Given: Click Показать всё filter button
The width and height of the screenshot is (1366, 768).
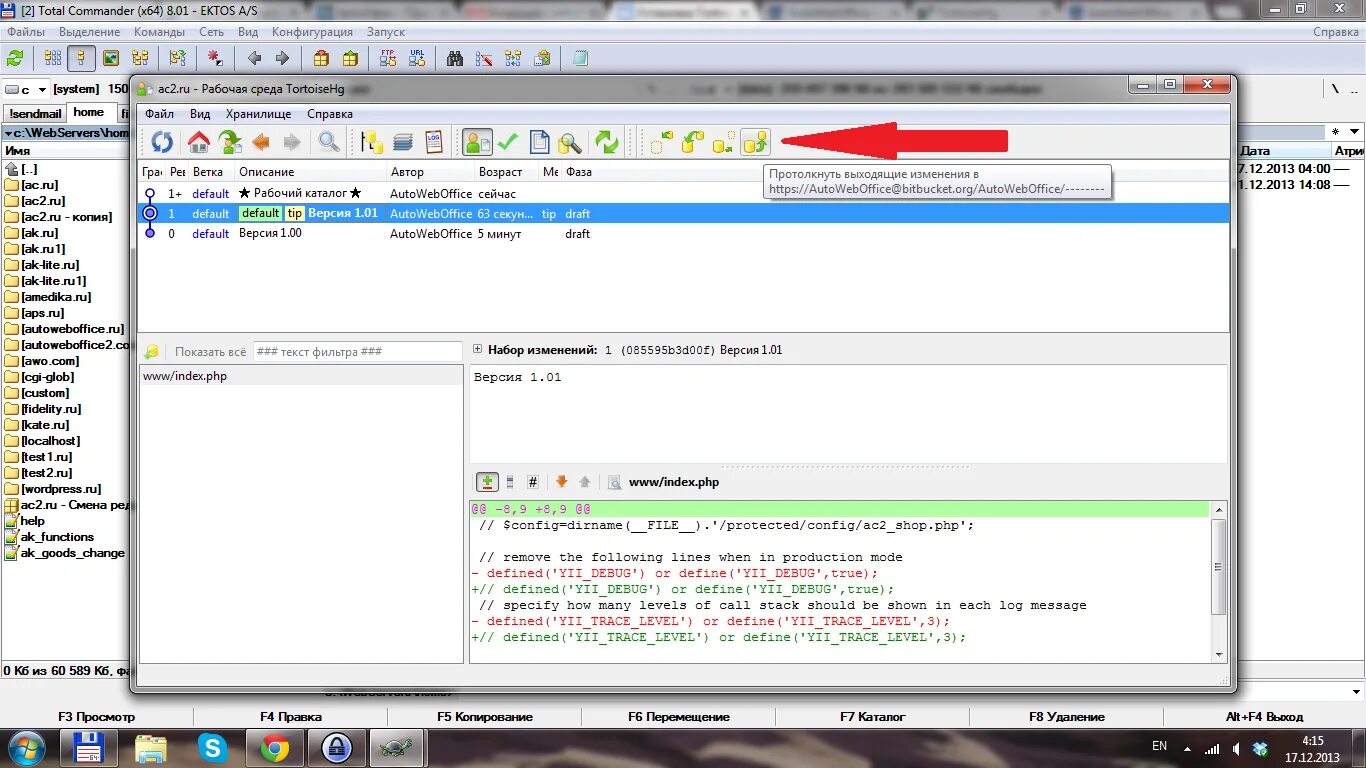Looking at the screenshot, I should (210, 352).
